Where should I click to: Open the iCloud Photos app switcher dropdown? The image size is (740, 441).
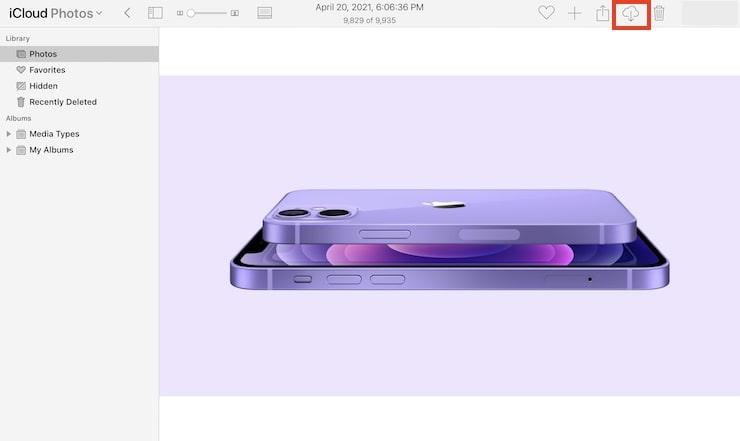click(55, 13)
